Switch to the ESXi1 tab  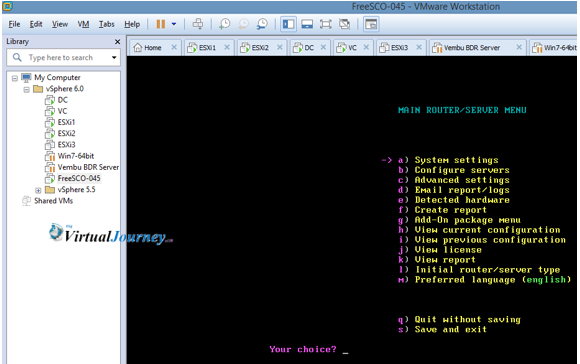(x=207, y=48)
